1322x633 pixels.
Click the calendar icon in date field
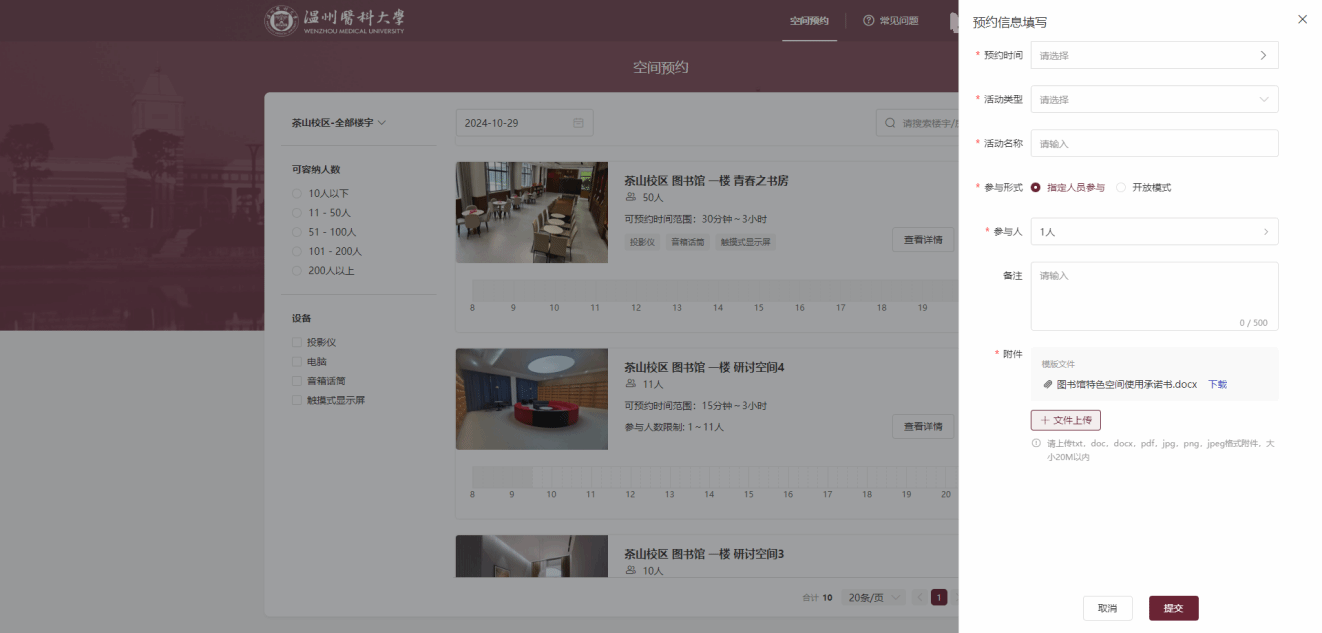point(578,123)
